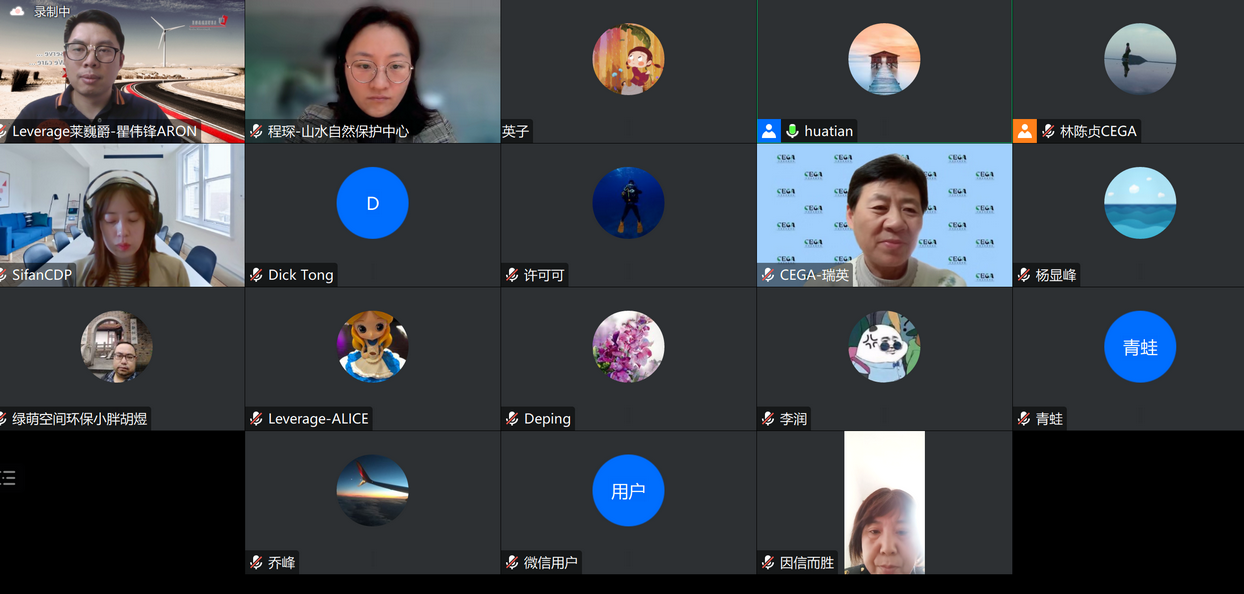Image resolution: width=1244 pixels, height=594 pixels.
Task: Select CEGA-瑞英's highlighted video tile
Action: click(884, 215)
